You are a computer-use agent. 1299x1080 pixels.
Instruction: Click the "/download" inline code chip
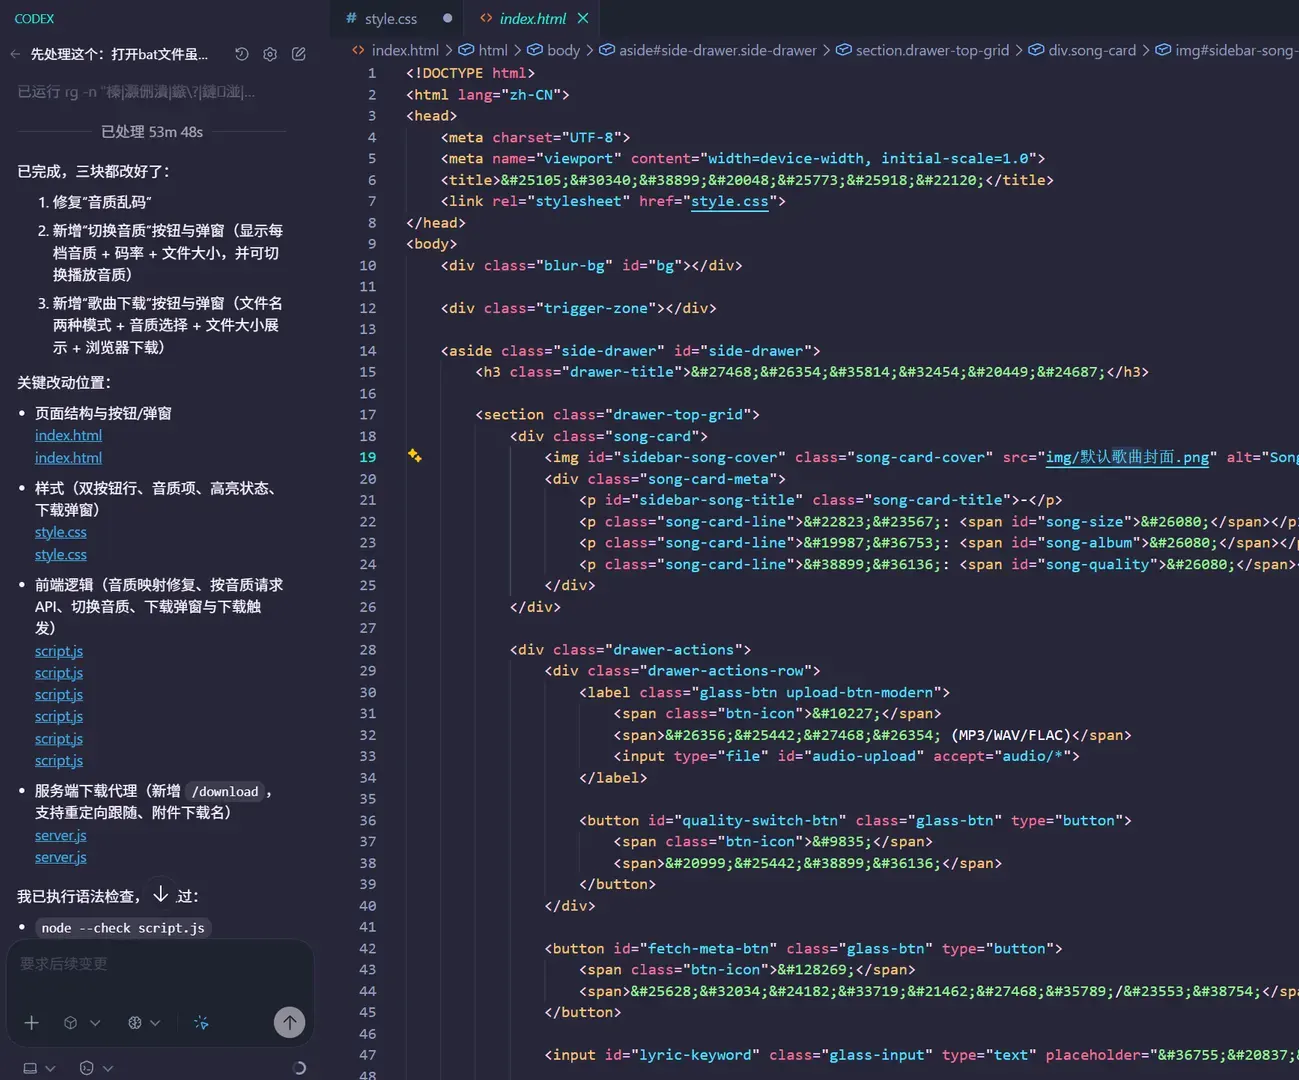pyautogui.click(x=225, y=791)
